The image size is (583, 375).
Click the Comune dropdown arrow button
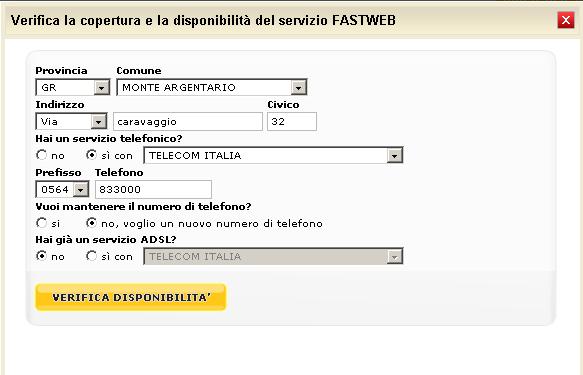[298, 88]
